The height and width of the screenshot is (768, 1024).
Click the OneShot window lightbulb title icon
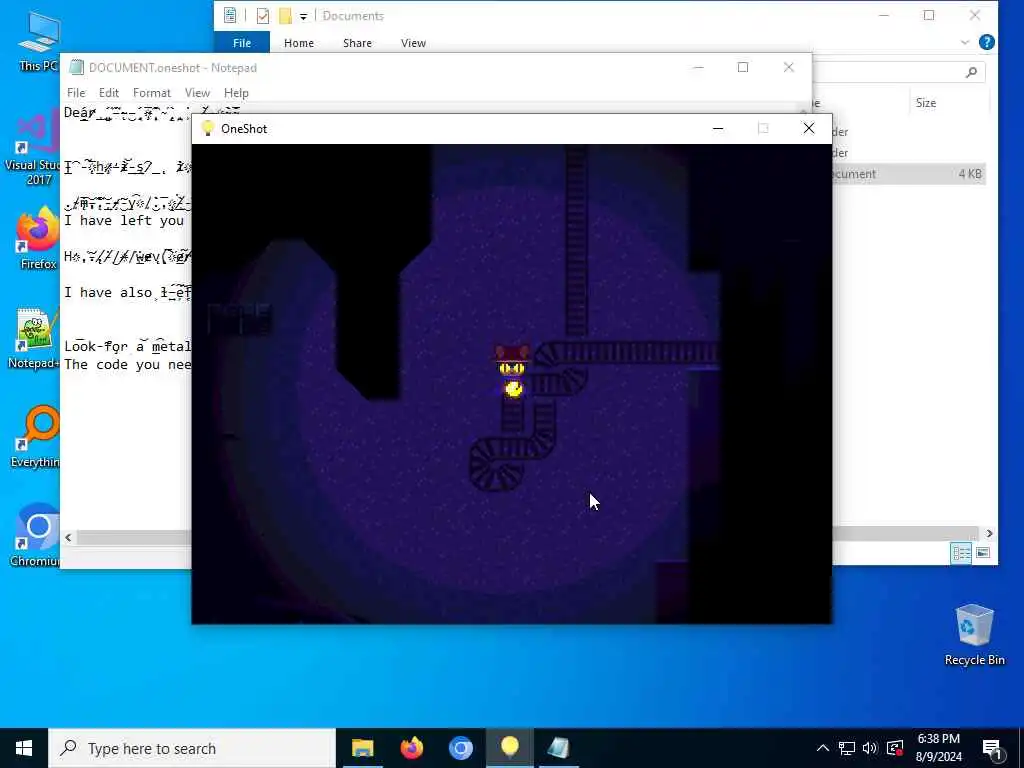[208, 128]
